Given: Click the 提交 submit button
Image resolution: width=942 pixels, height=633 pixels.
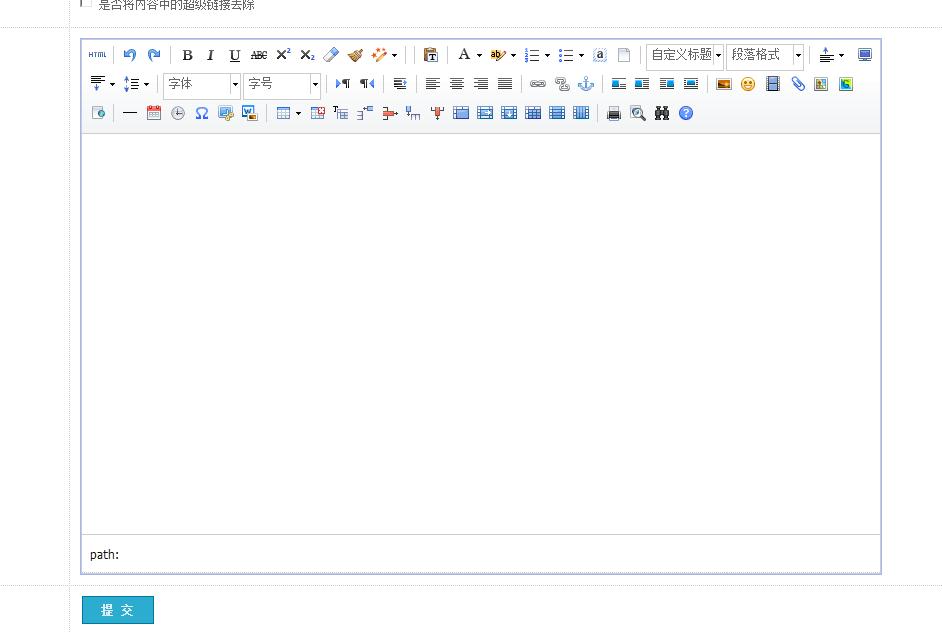Looking at the screenshot, I should pyautogui.click(x=118, y=610).
